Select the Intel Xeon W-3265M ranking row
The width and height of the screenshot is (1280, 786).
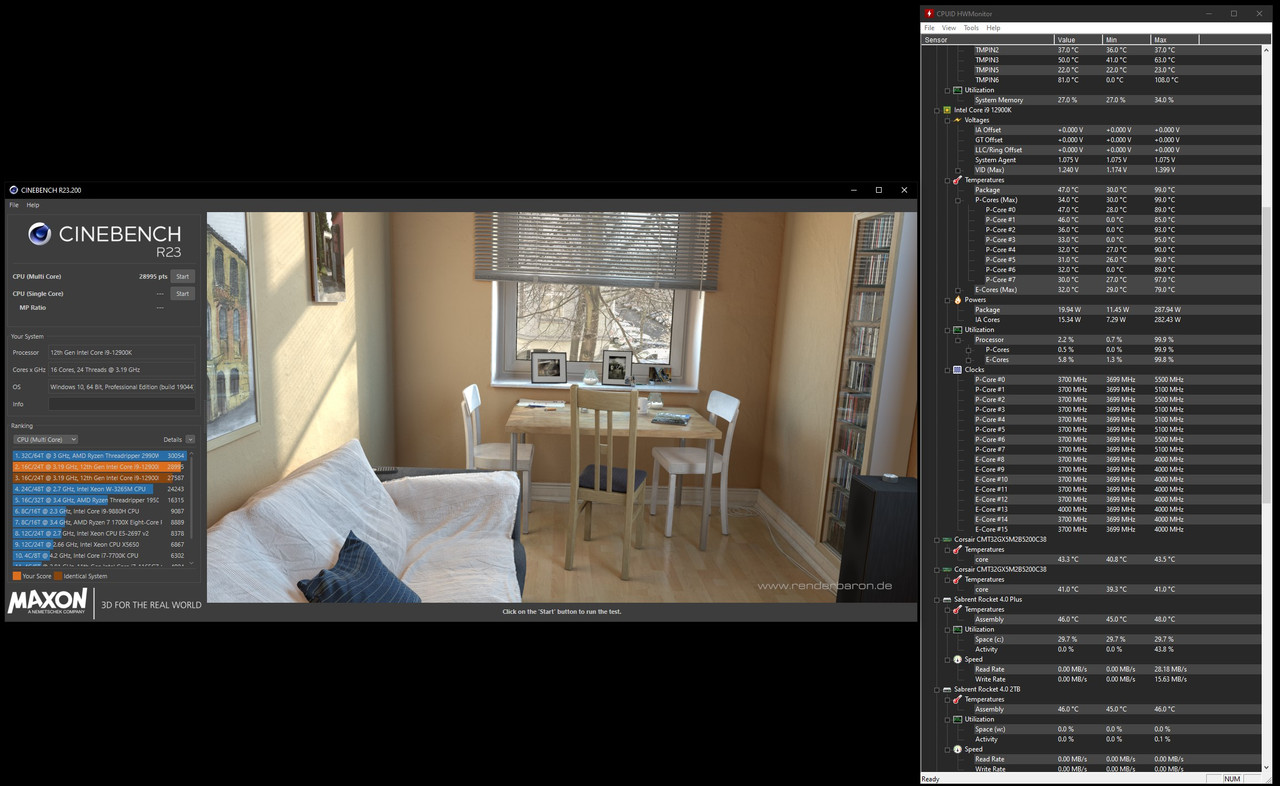click(x=99, y=489)
